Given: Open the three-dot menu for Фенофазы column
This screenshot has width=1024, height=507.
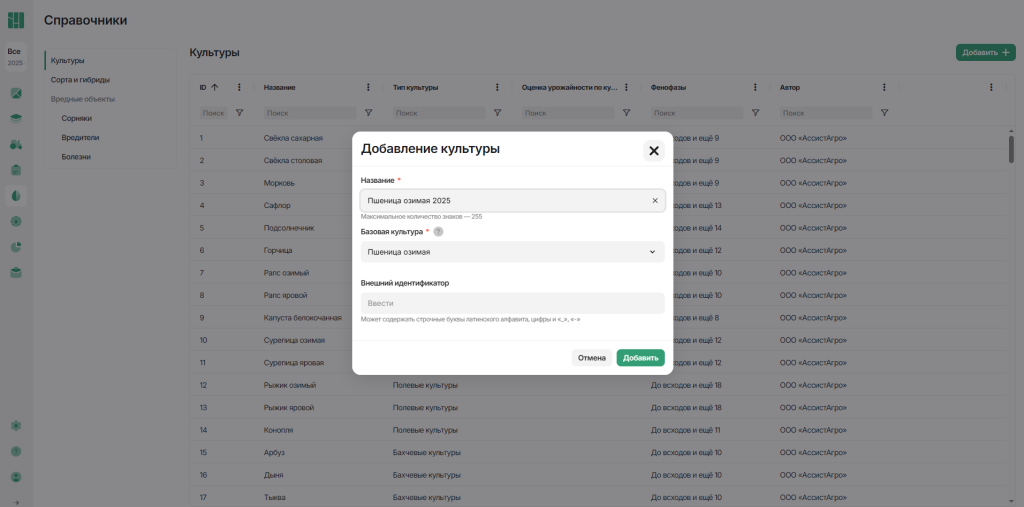Looking at the screenshot, I should tap(755, 87).
